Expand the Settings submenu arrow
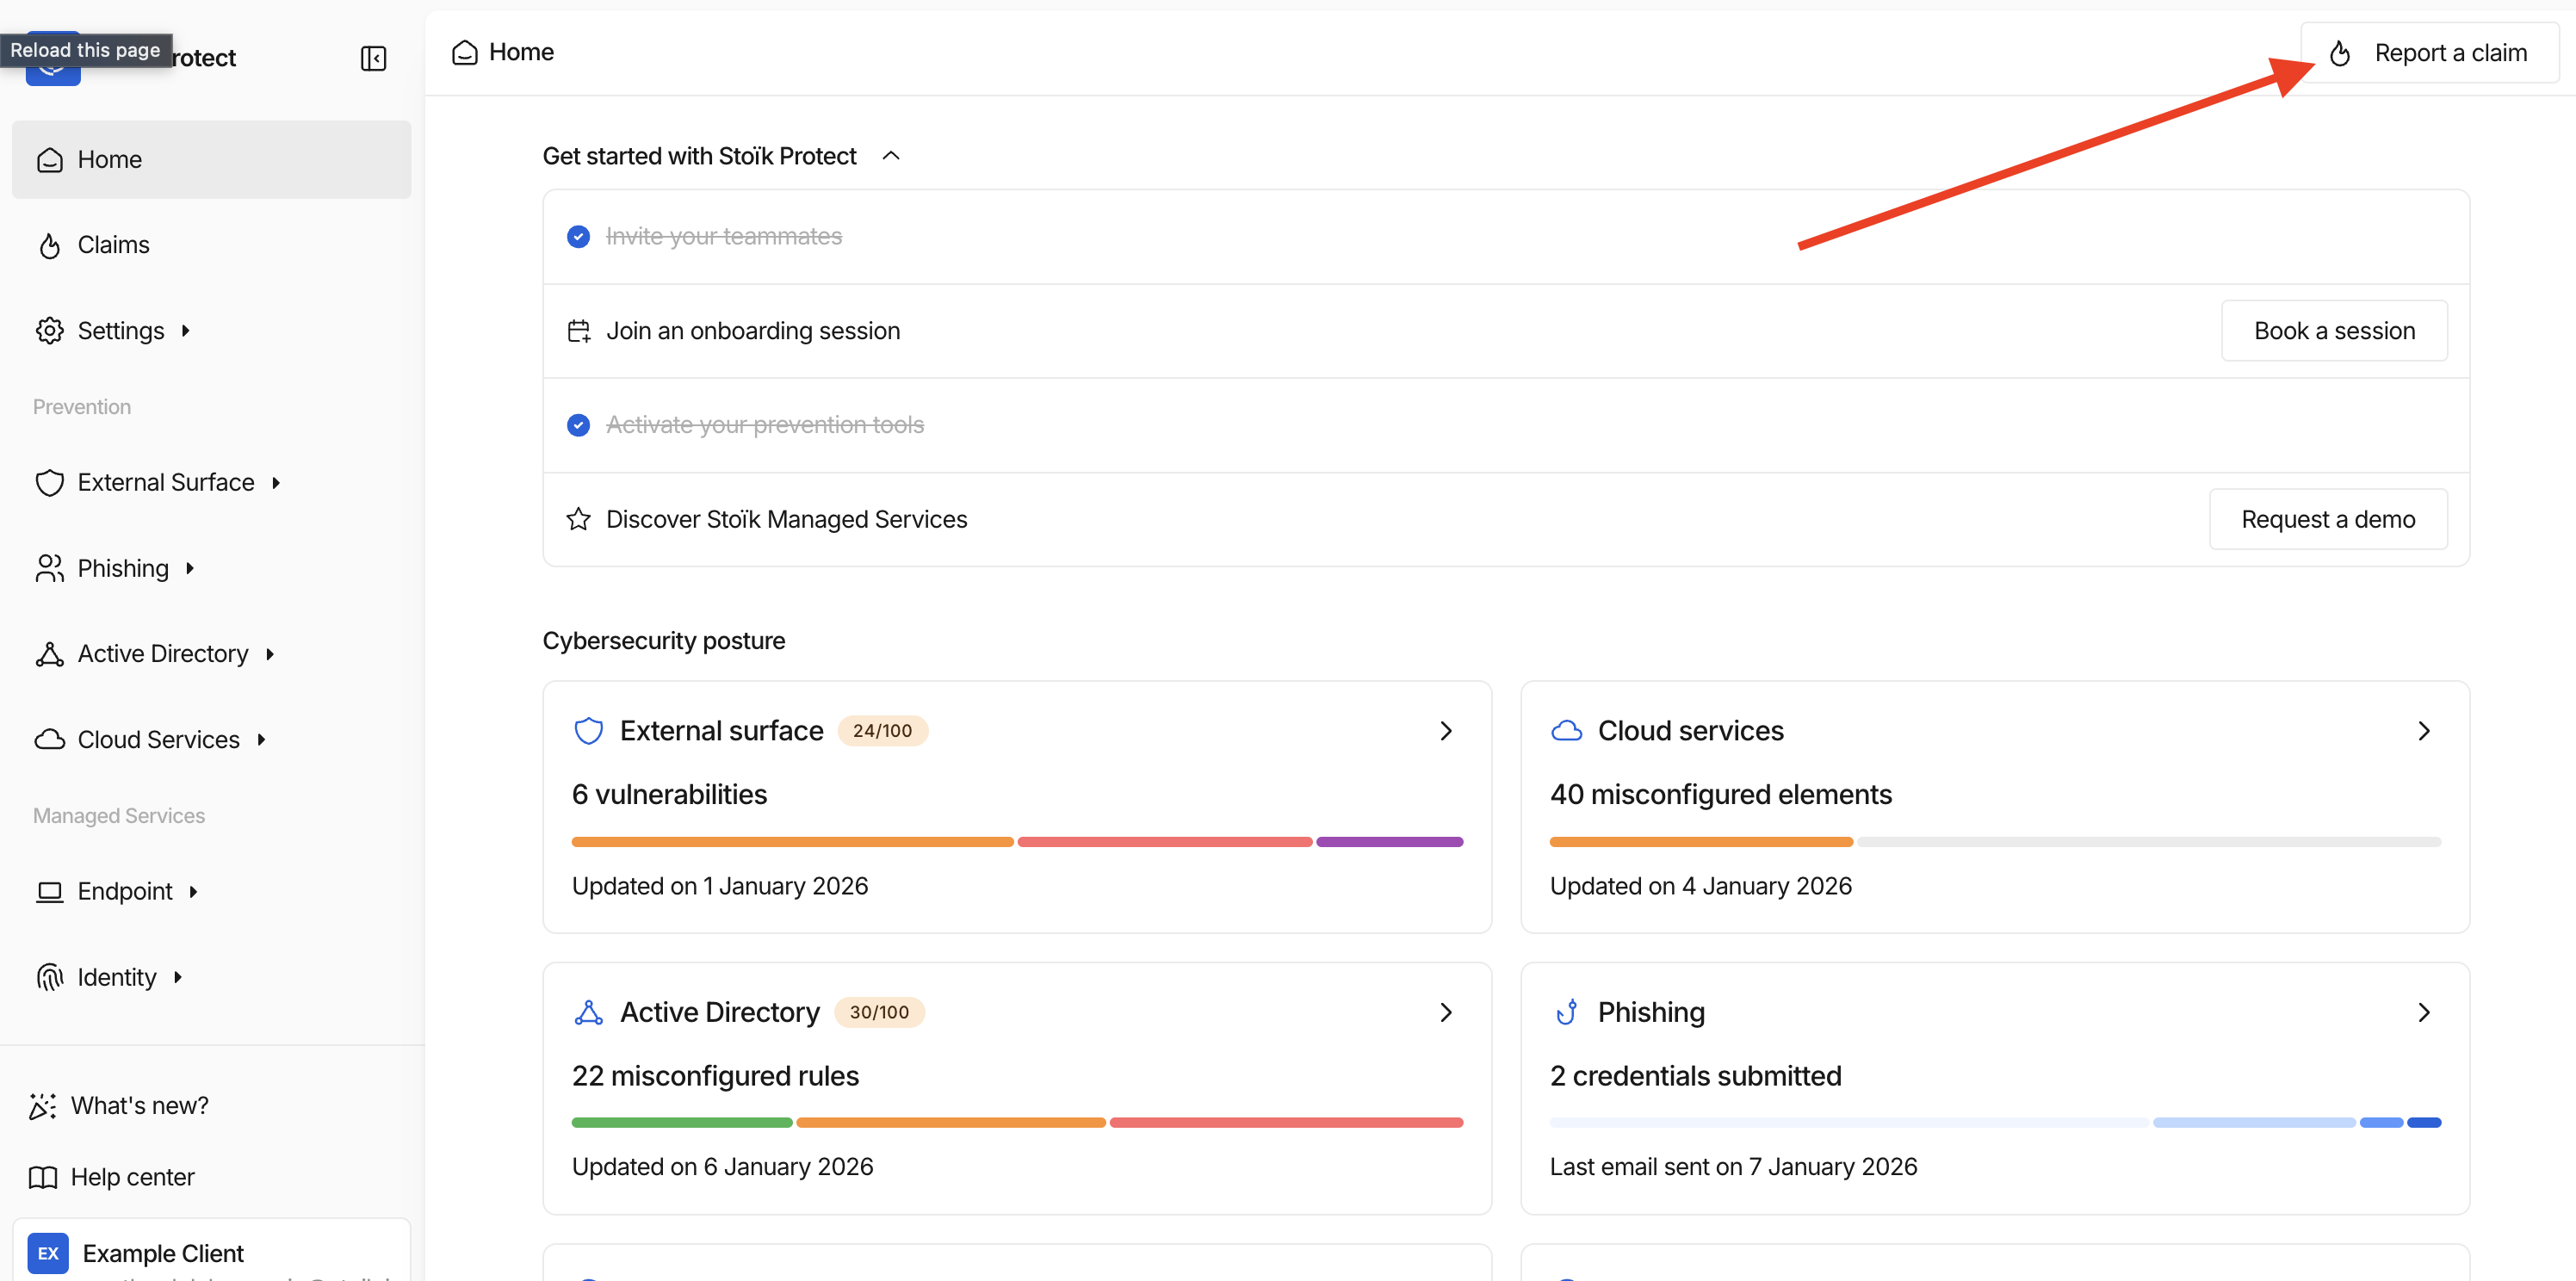Viewport: 2576px width, 1281px height. [x=186, y=331]
